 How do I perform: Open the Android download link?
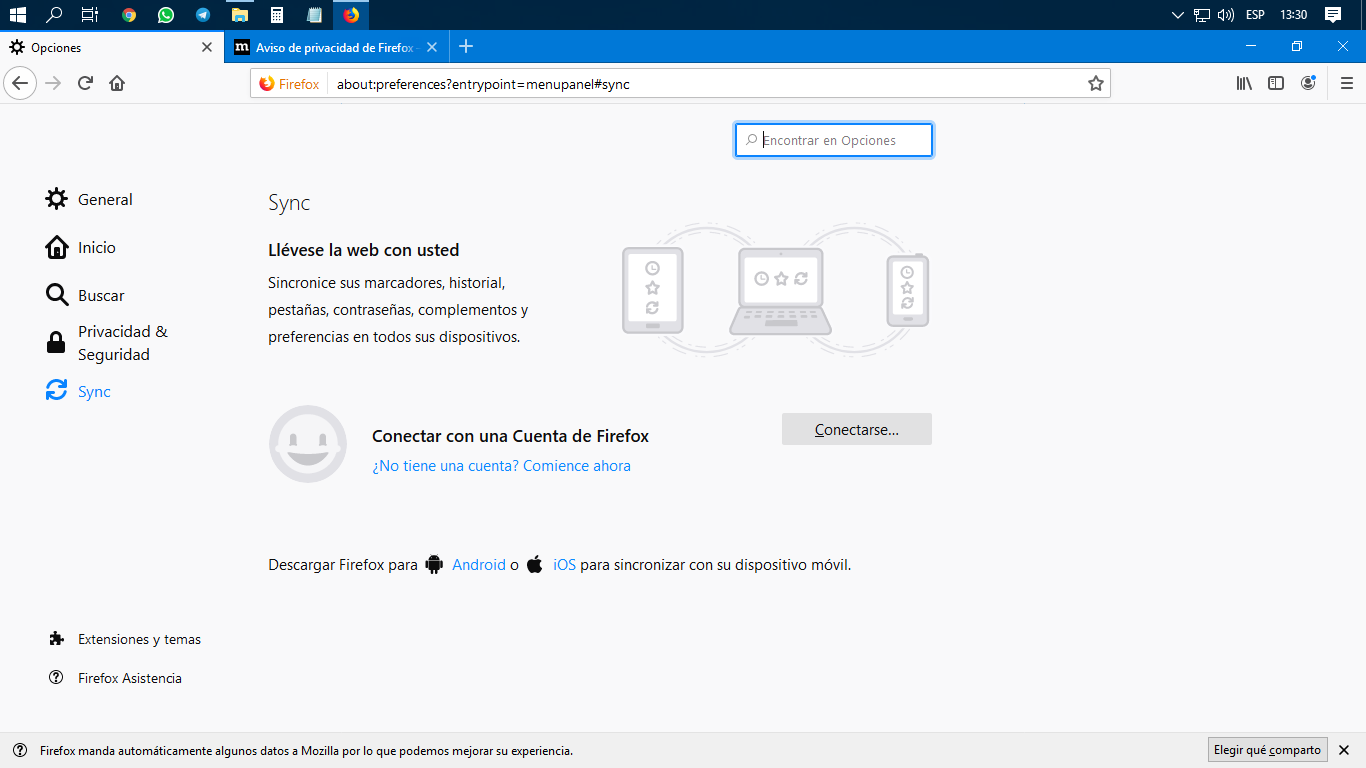478,565
